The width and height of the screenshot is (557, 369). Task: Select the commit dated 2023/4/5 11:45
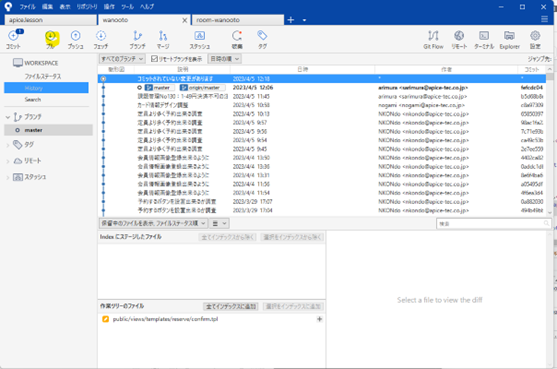322,96
